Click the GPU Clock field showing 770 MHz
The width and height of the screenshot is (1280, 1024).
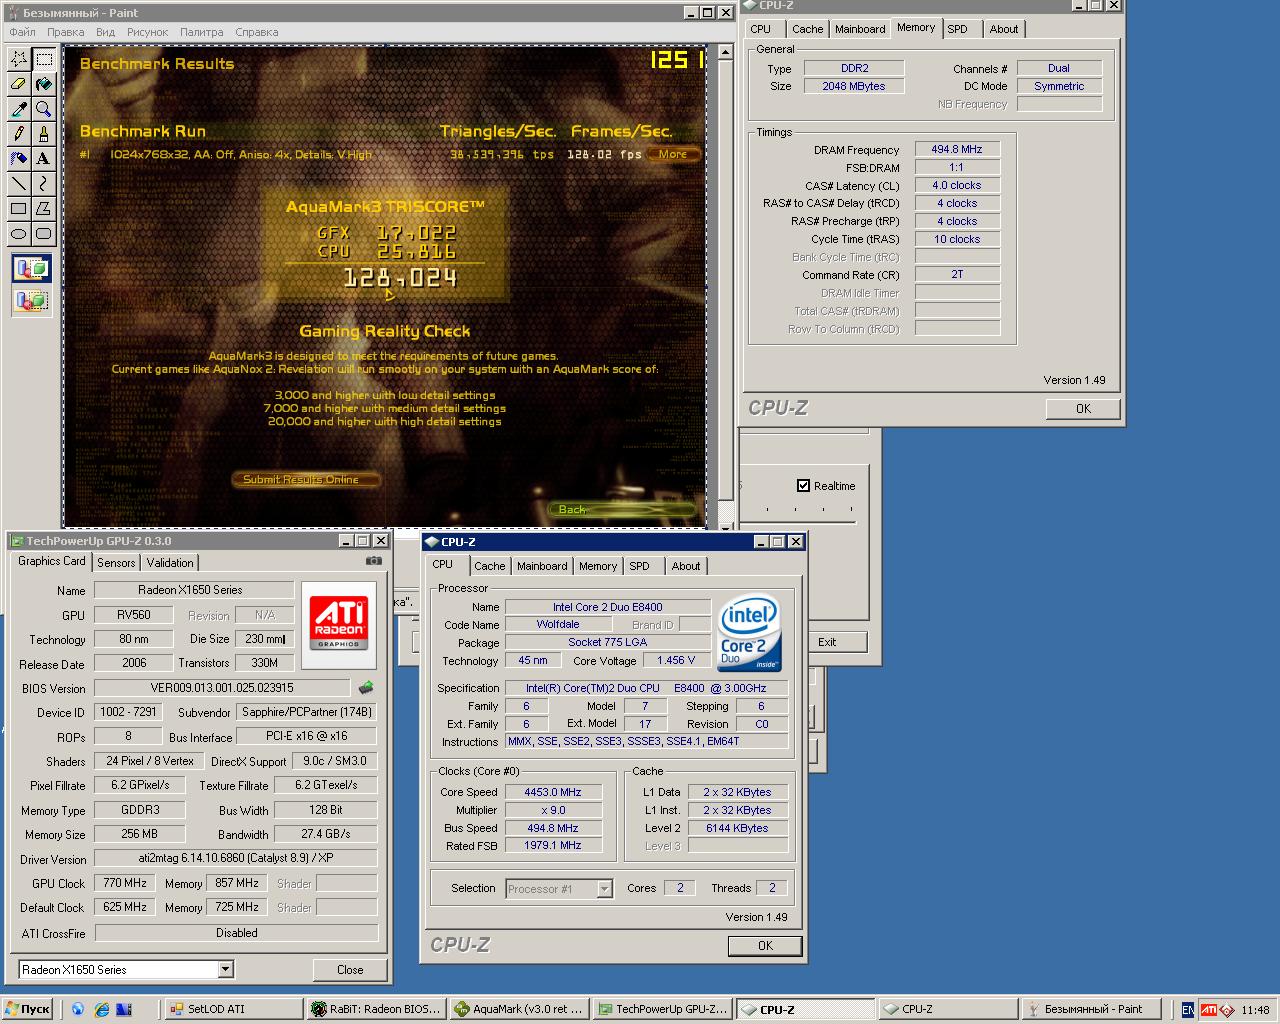pyautogui.click(x=125, y=883)
